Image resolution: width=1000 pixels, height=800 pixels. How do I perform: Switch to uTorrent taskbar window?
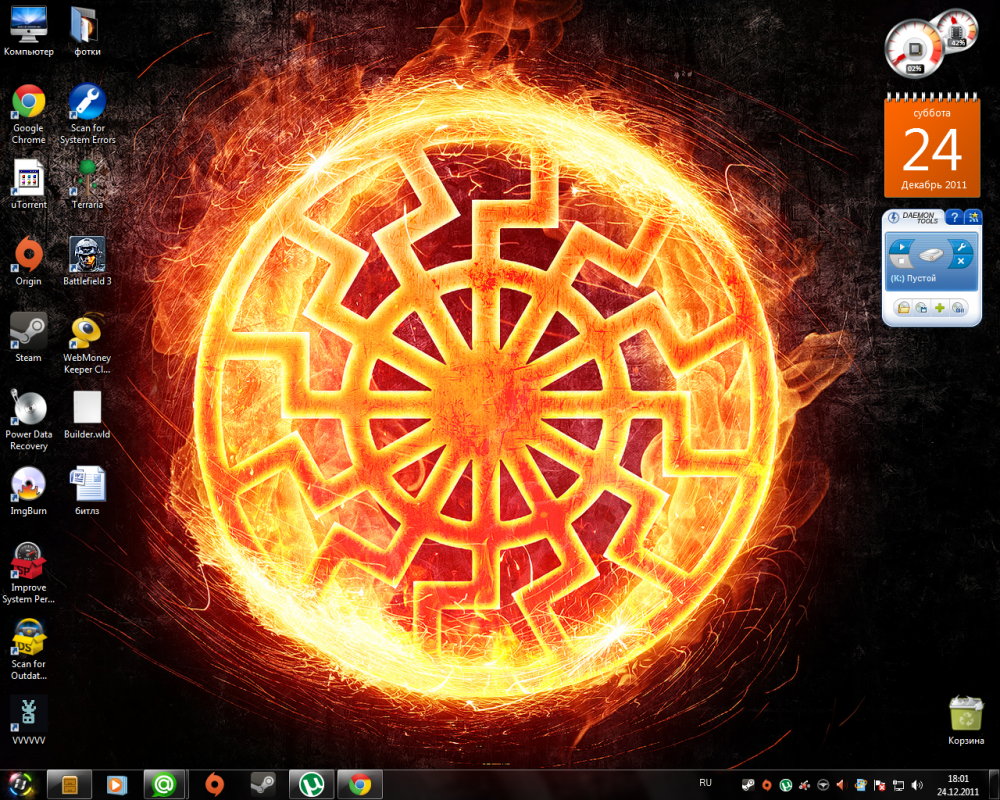click(311, 785)
